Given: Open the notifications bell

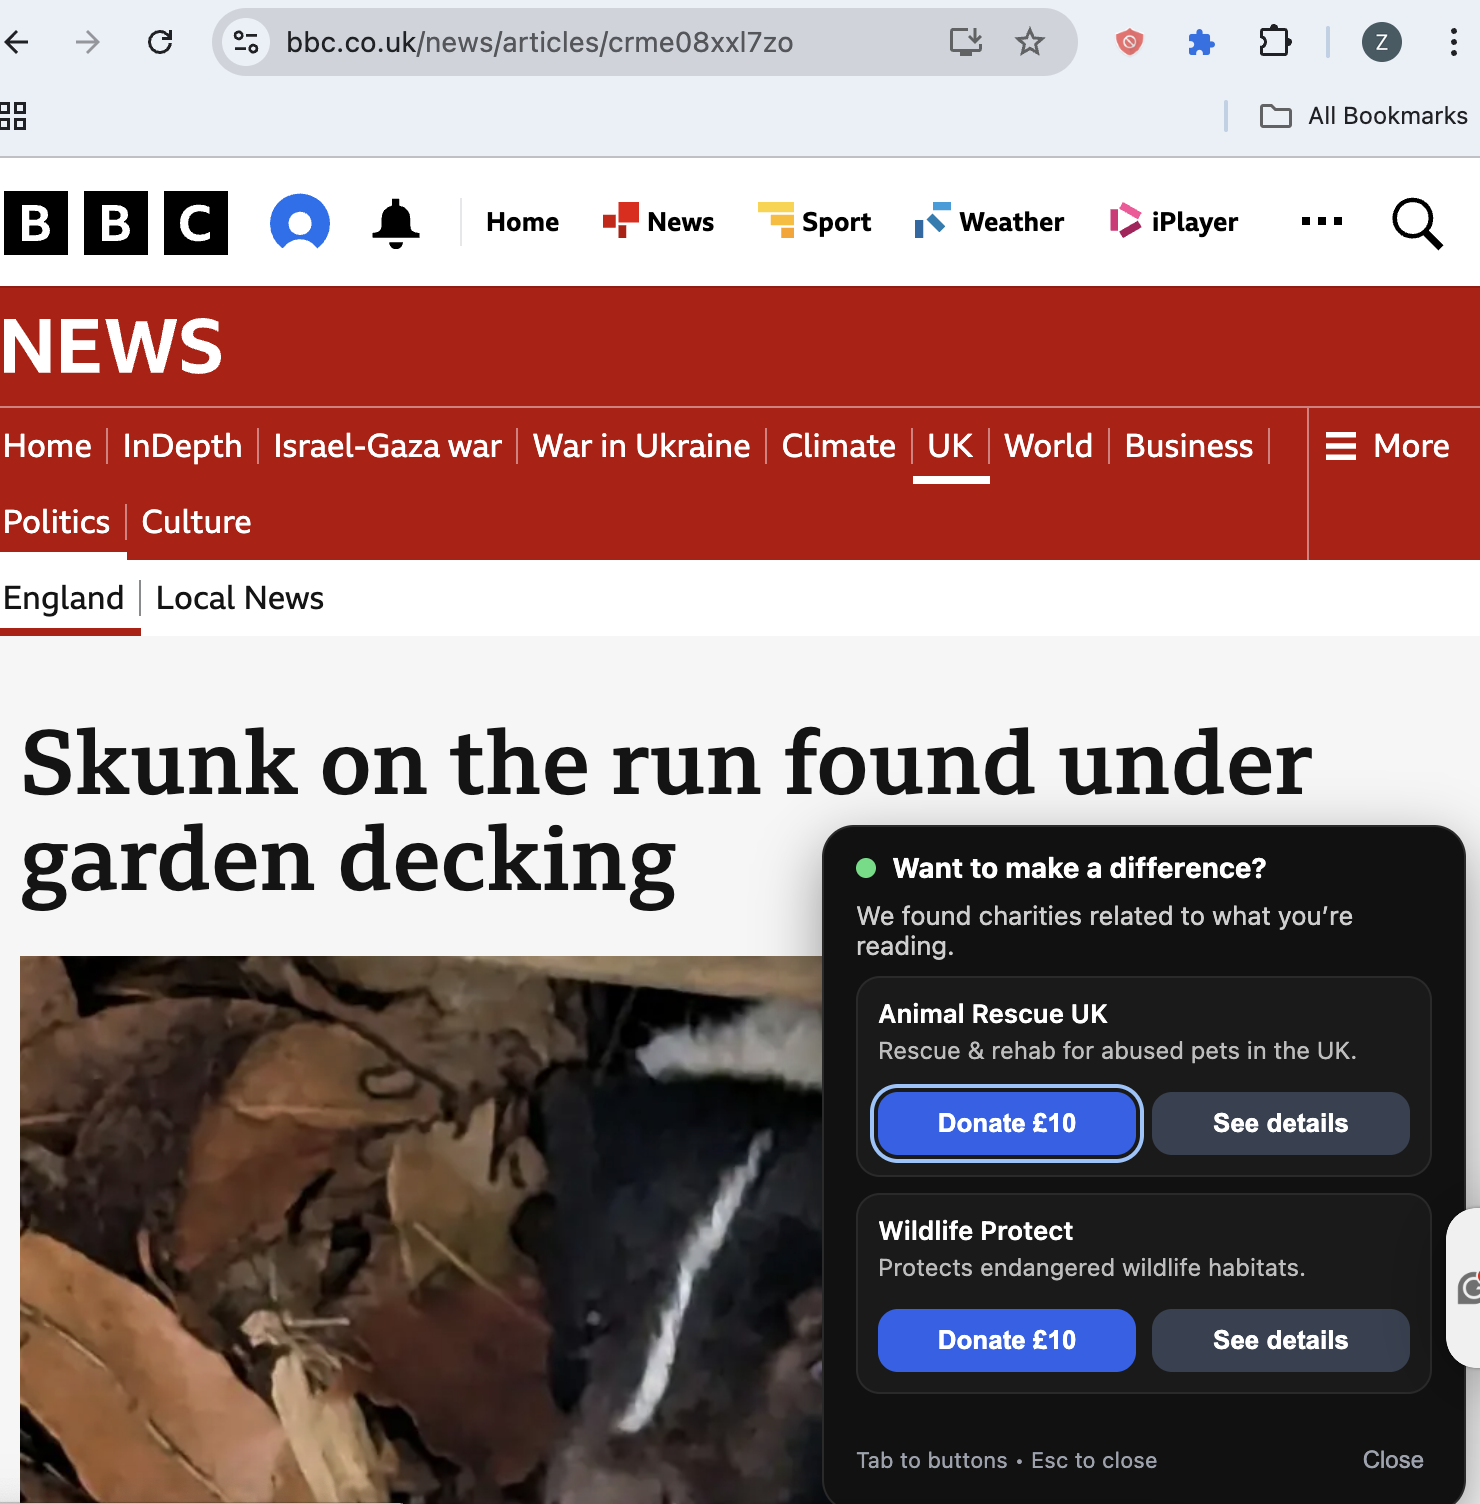Looking at the screenshot, I should click(396, 223).
